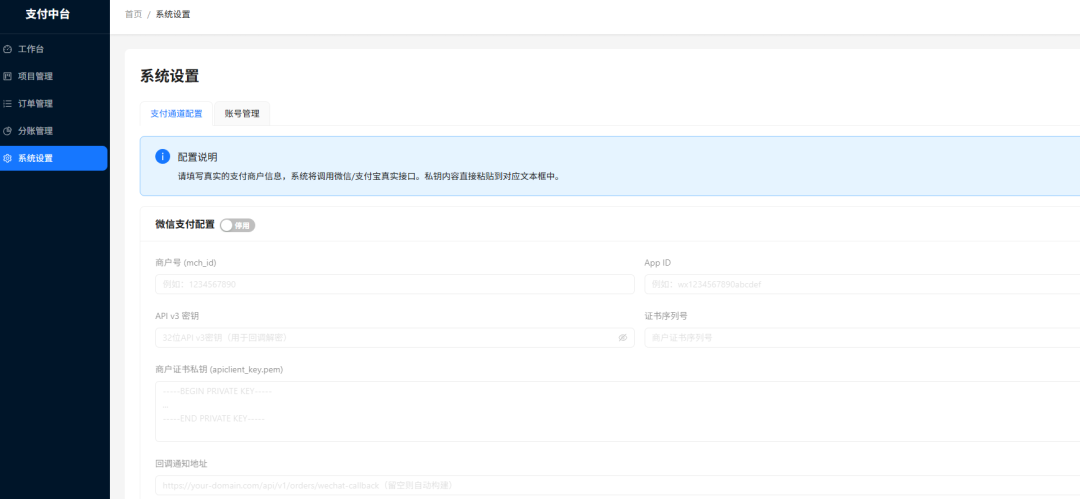Click the blue info icon beside 配置说明

pos(163,156)
